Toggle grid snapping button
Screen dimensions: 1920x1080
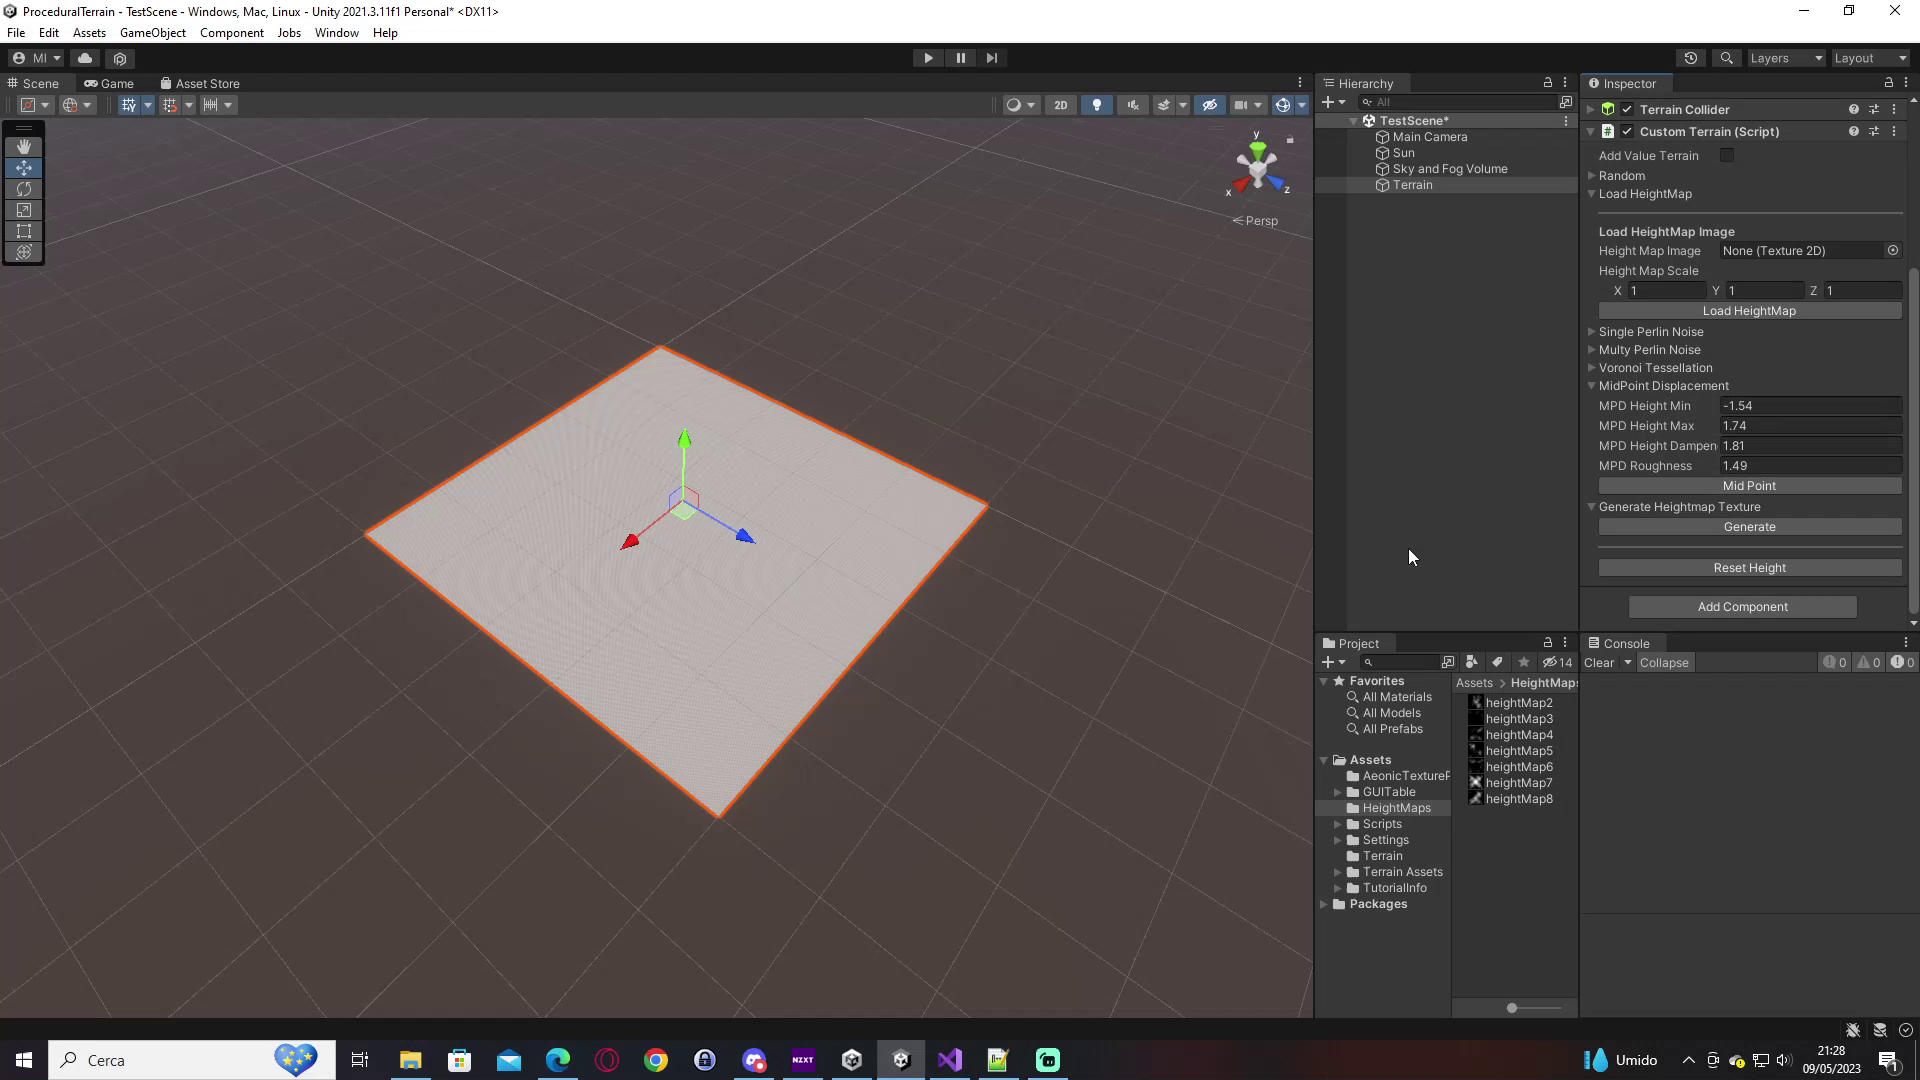click(x=169, y=105)
